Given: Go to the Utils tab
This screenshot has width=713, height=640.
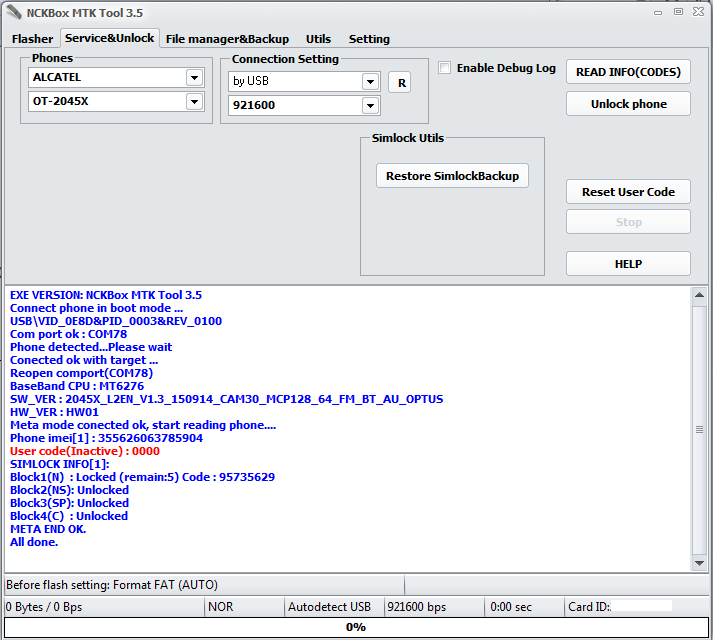Looking at the screenshot, I should [318, 39].
